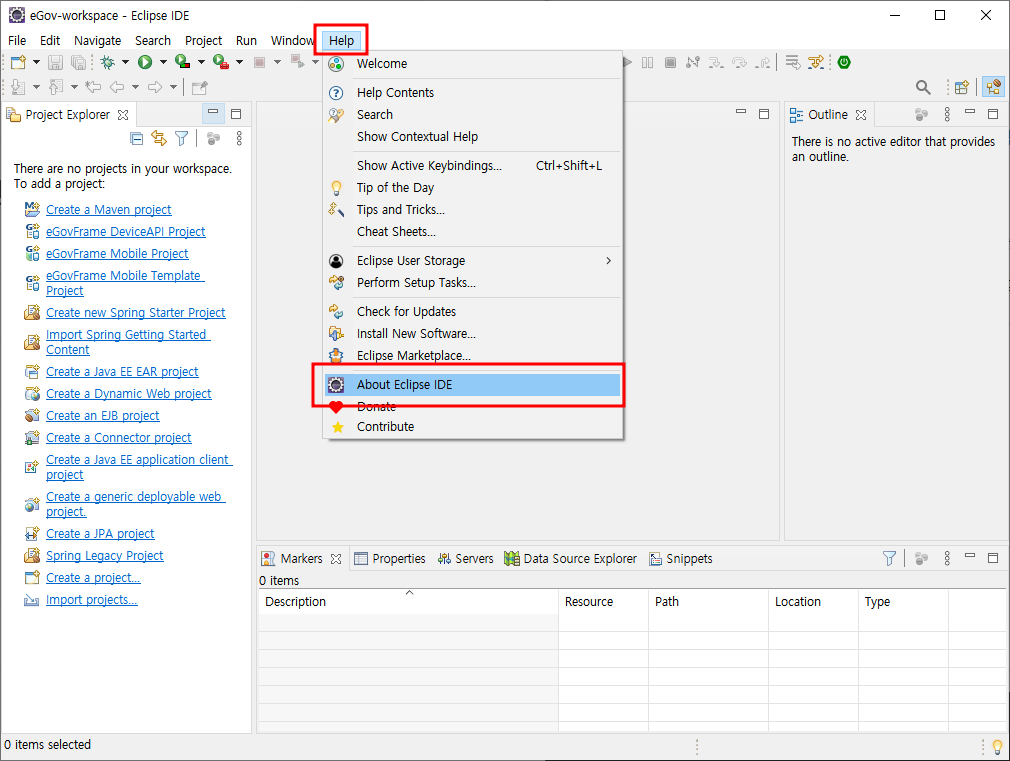Click the Step Over debug icon
The width and height of the screenshot is (1010, 761).
(x=739, y=63)
